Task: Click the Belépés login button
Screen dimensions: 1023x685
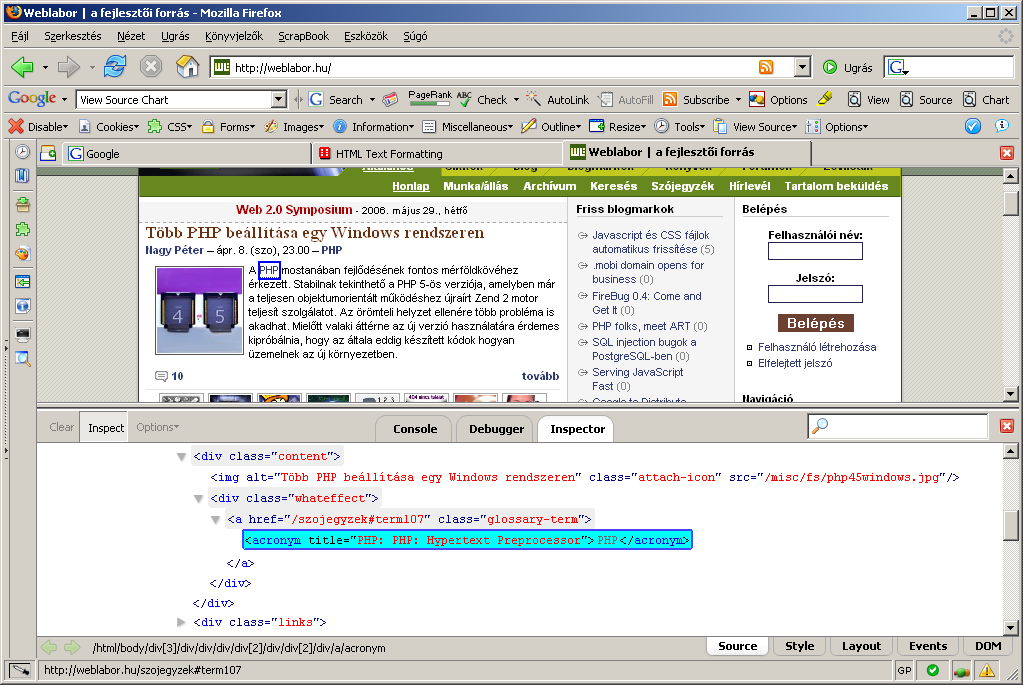Action: click(x=816, y=323)
